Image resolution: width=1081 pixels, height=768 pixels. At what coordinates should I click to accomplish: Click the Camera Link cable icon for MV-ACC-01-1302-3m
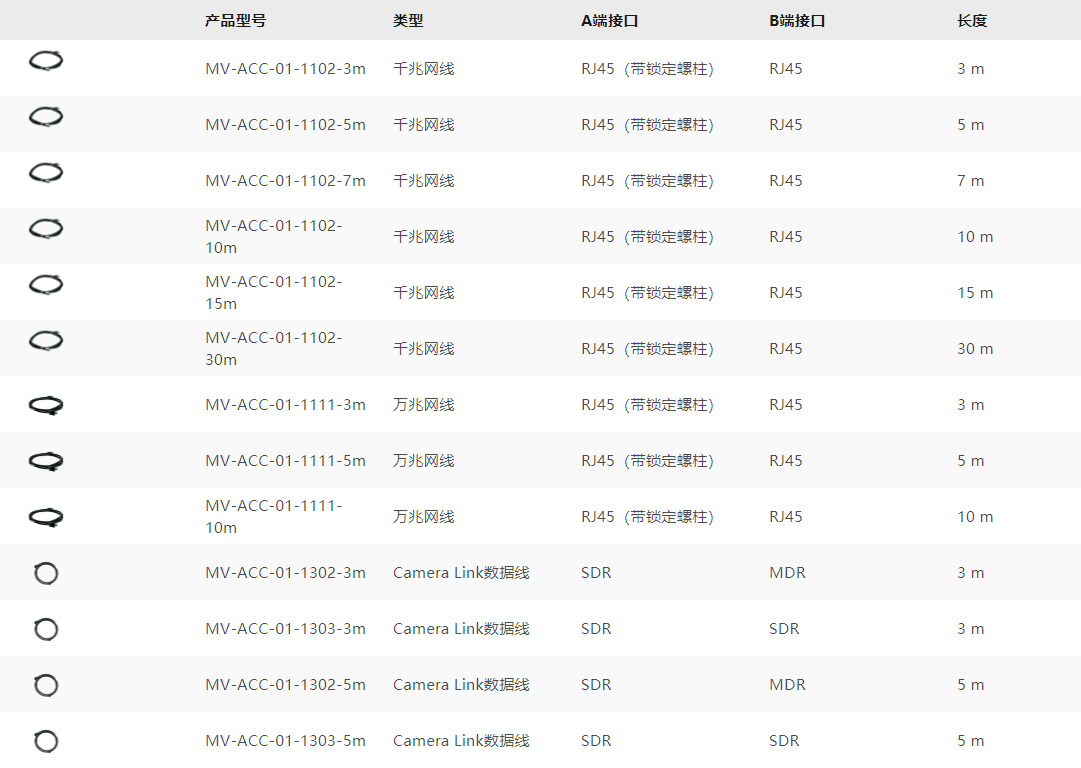click(46, 572)
